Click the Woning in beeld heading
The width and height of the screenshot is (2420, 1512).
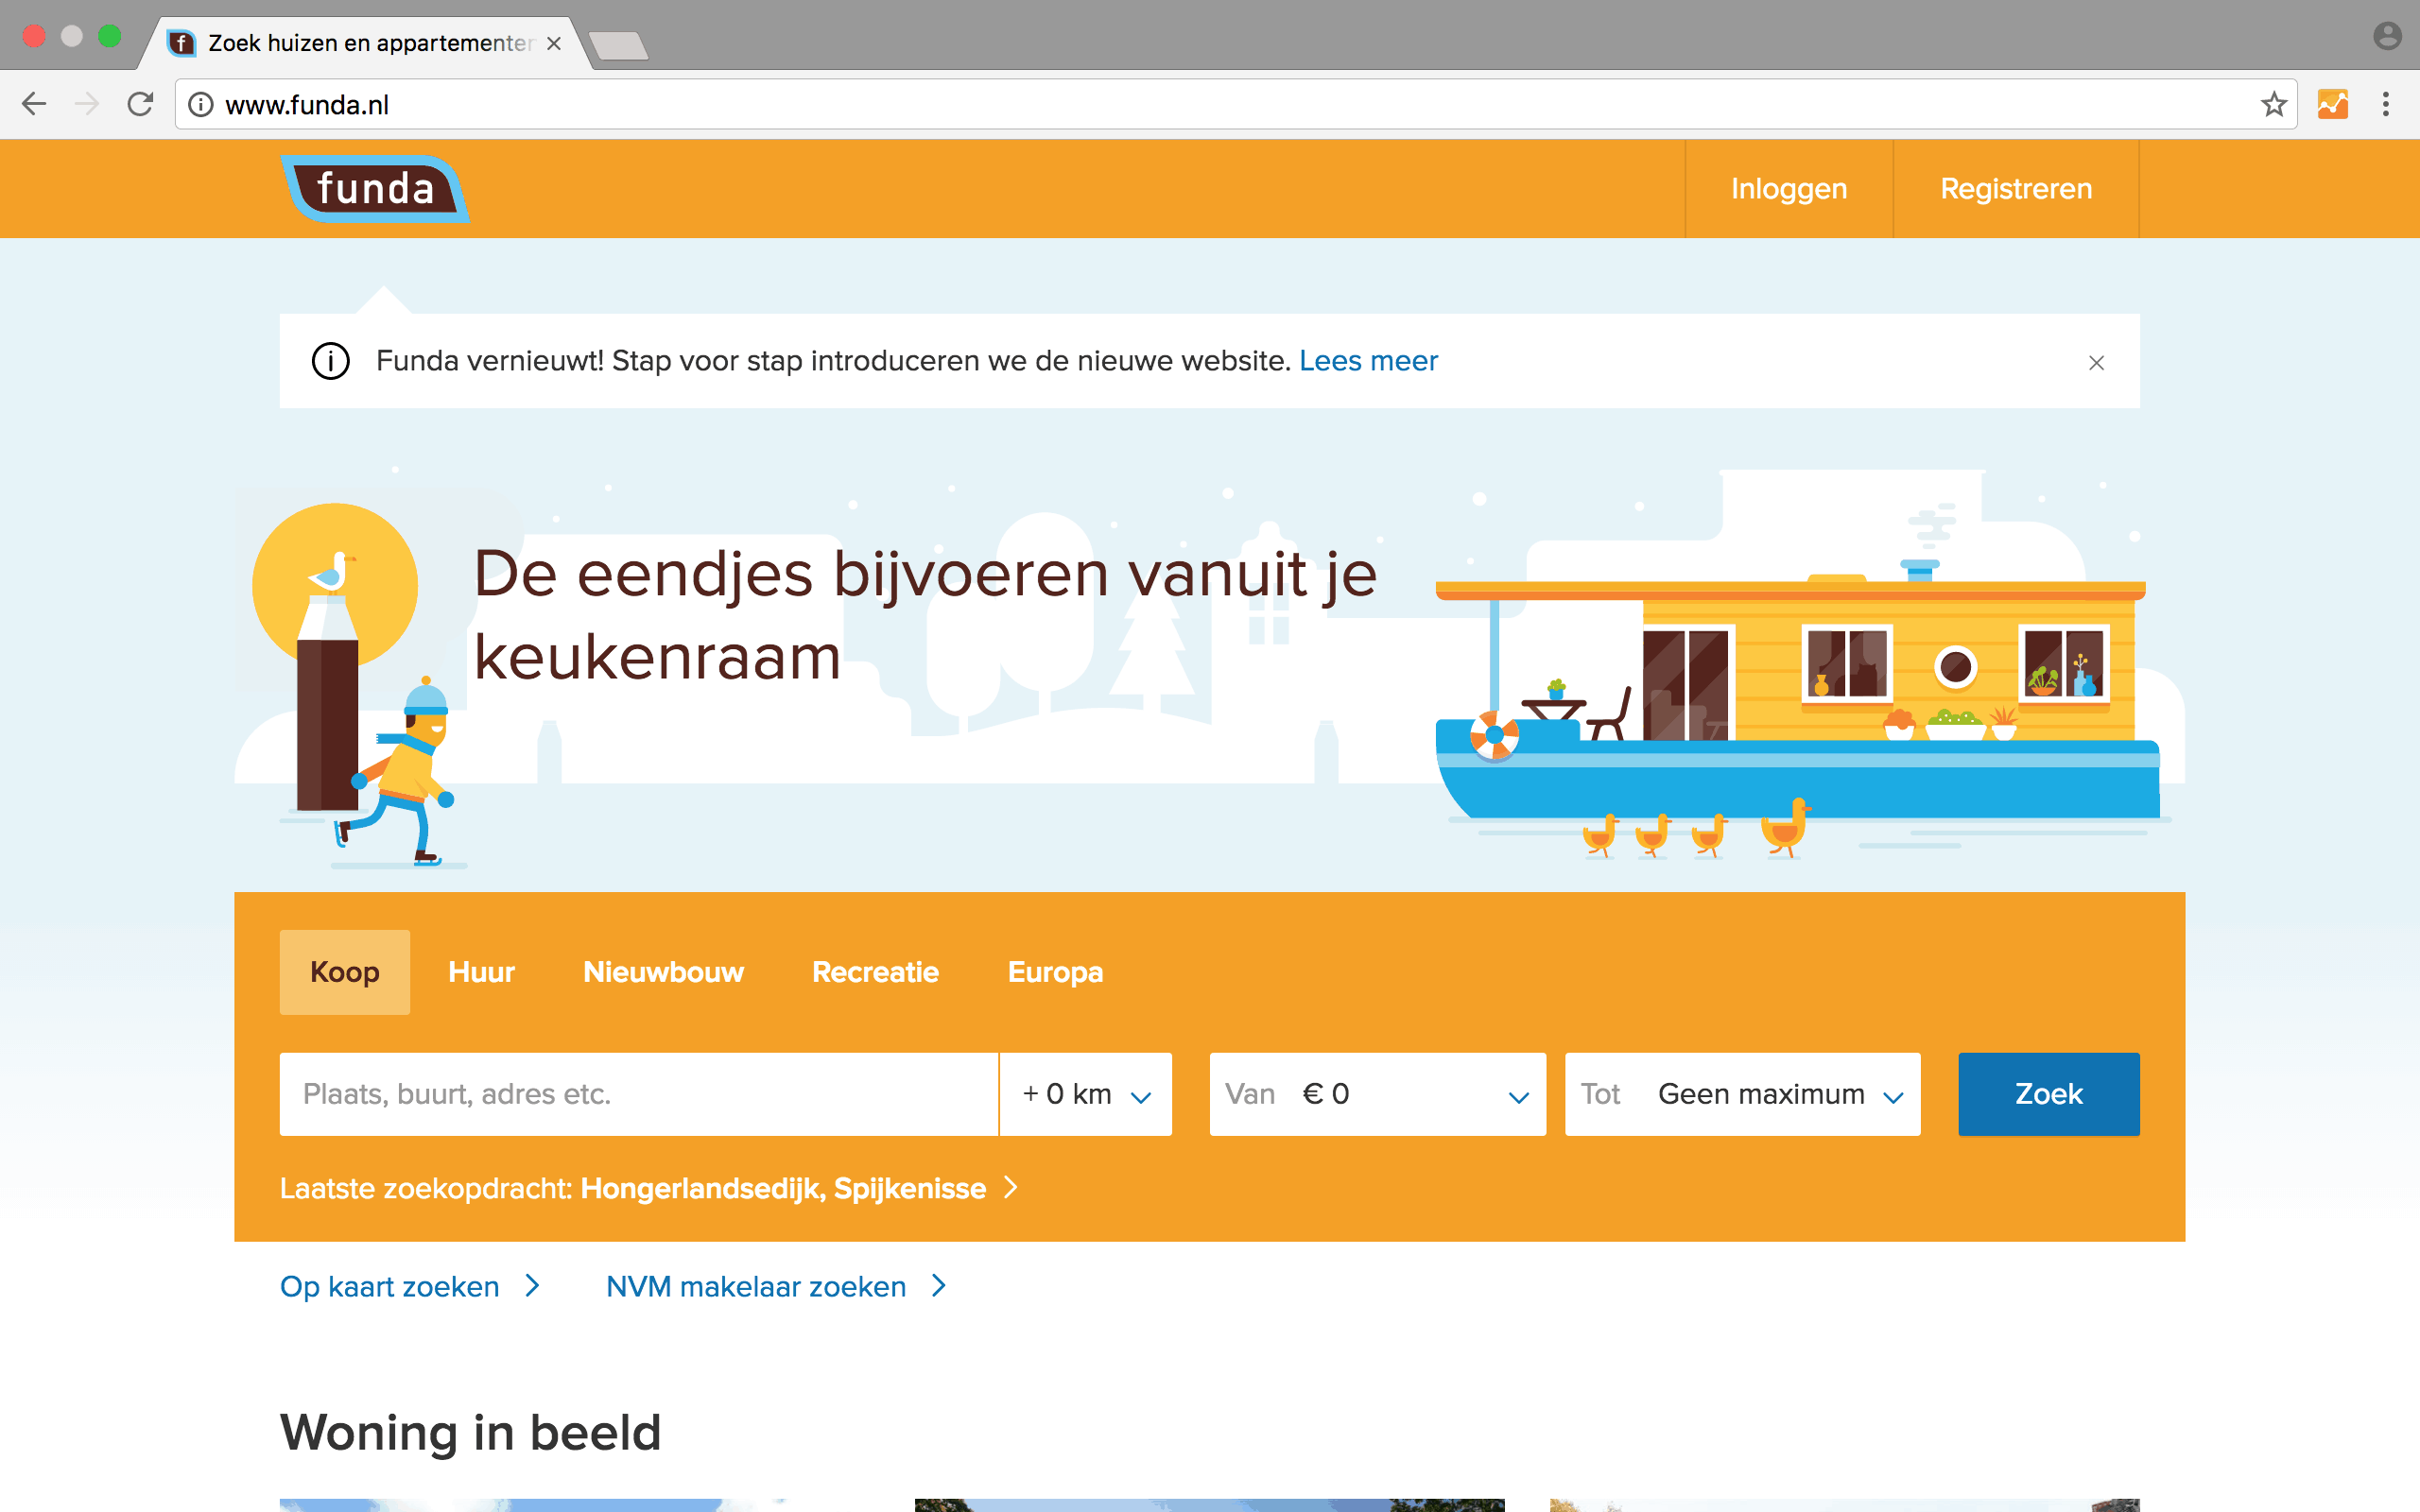[x=470, y=1432]
